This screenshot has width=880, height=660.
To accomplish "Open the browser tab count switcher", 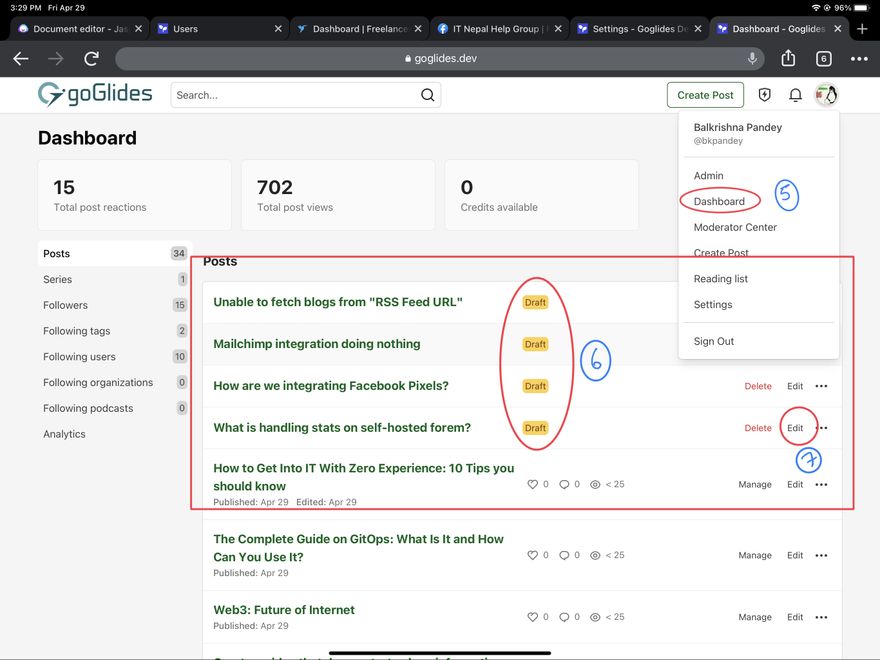I will [824, 59].
